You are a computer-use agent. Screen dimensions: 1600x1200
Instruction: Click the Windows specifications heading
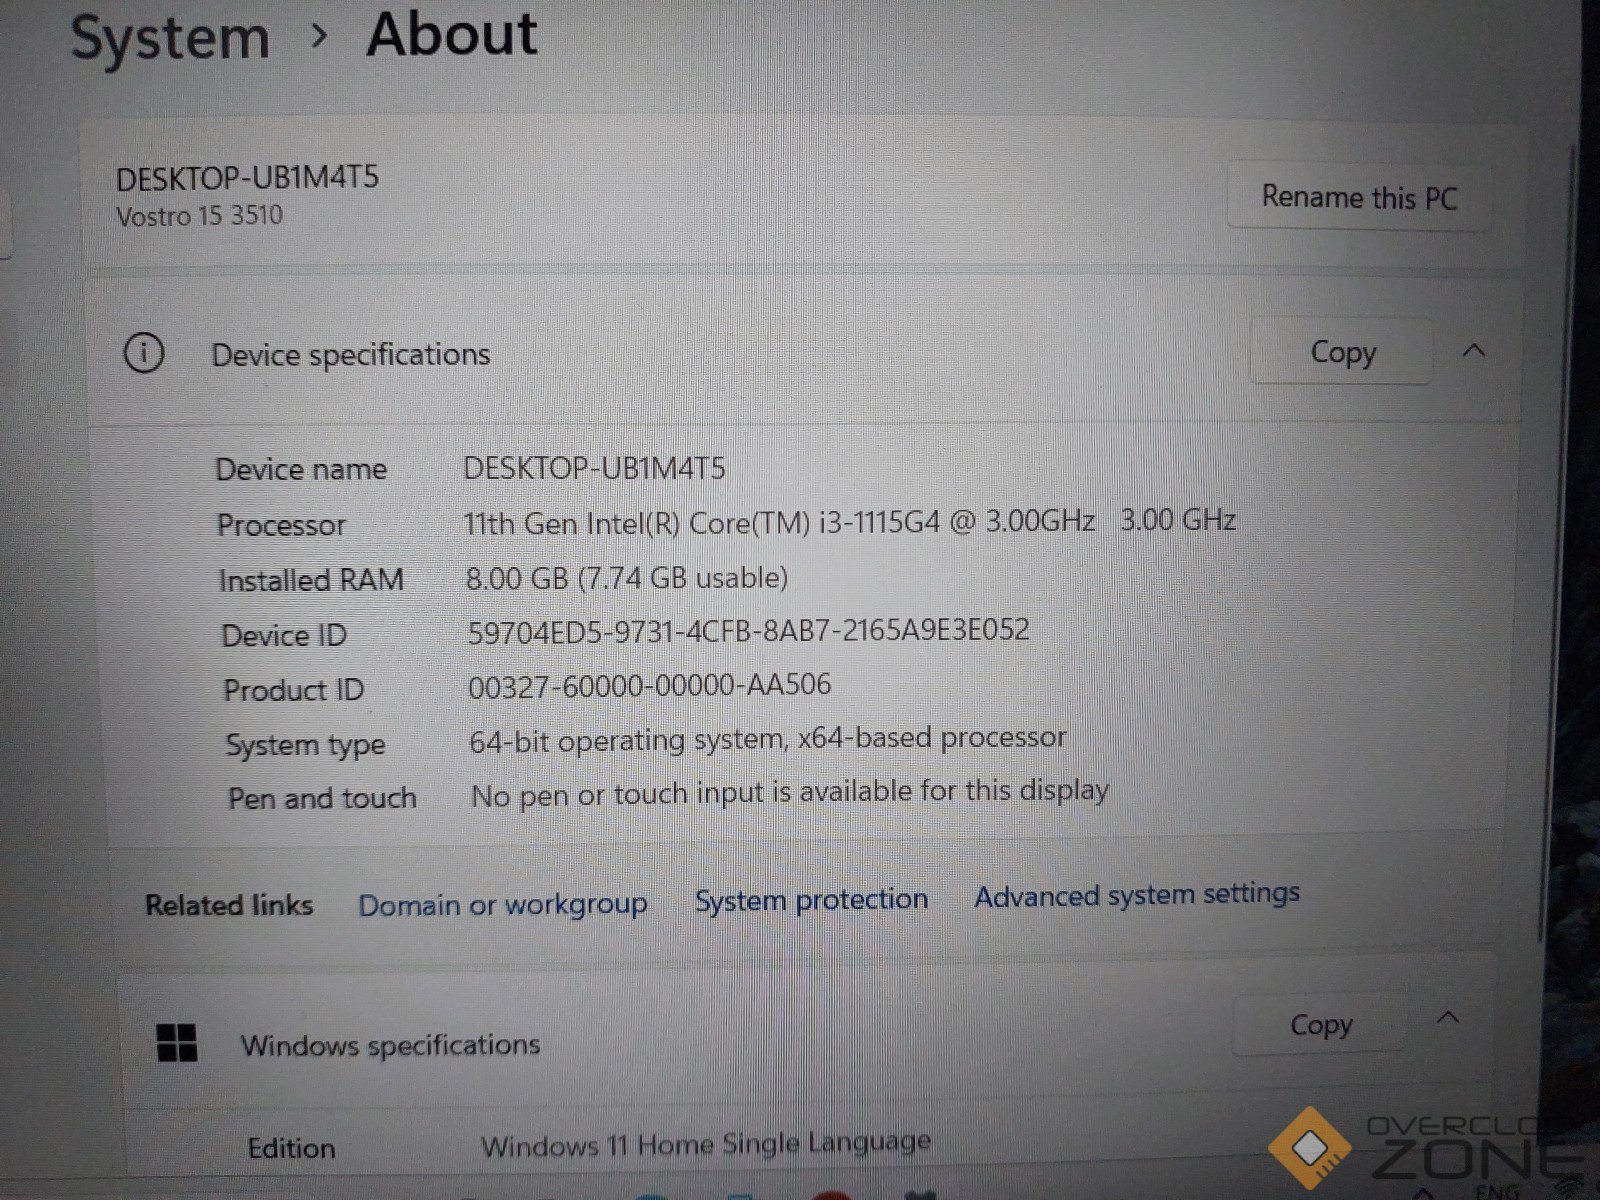click(x=390, y=1046)
